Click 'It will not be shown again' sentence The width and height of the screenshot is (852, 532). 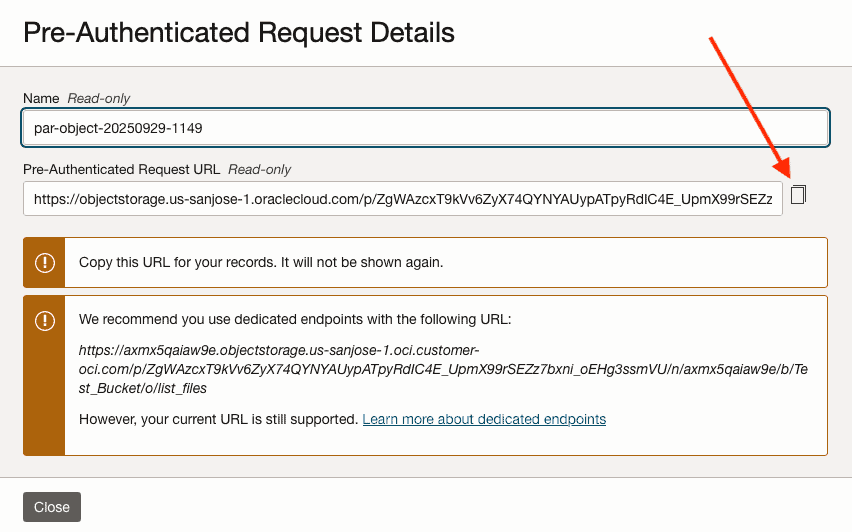(363, 263)
